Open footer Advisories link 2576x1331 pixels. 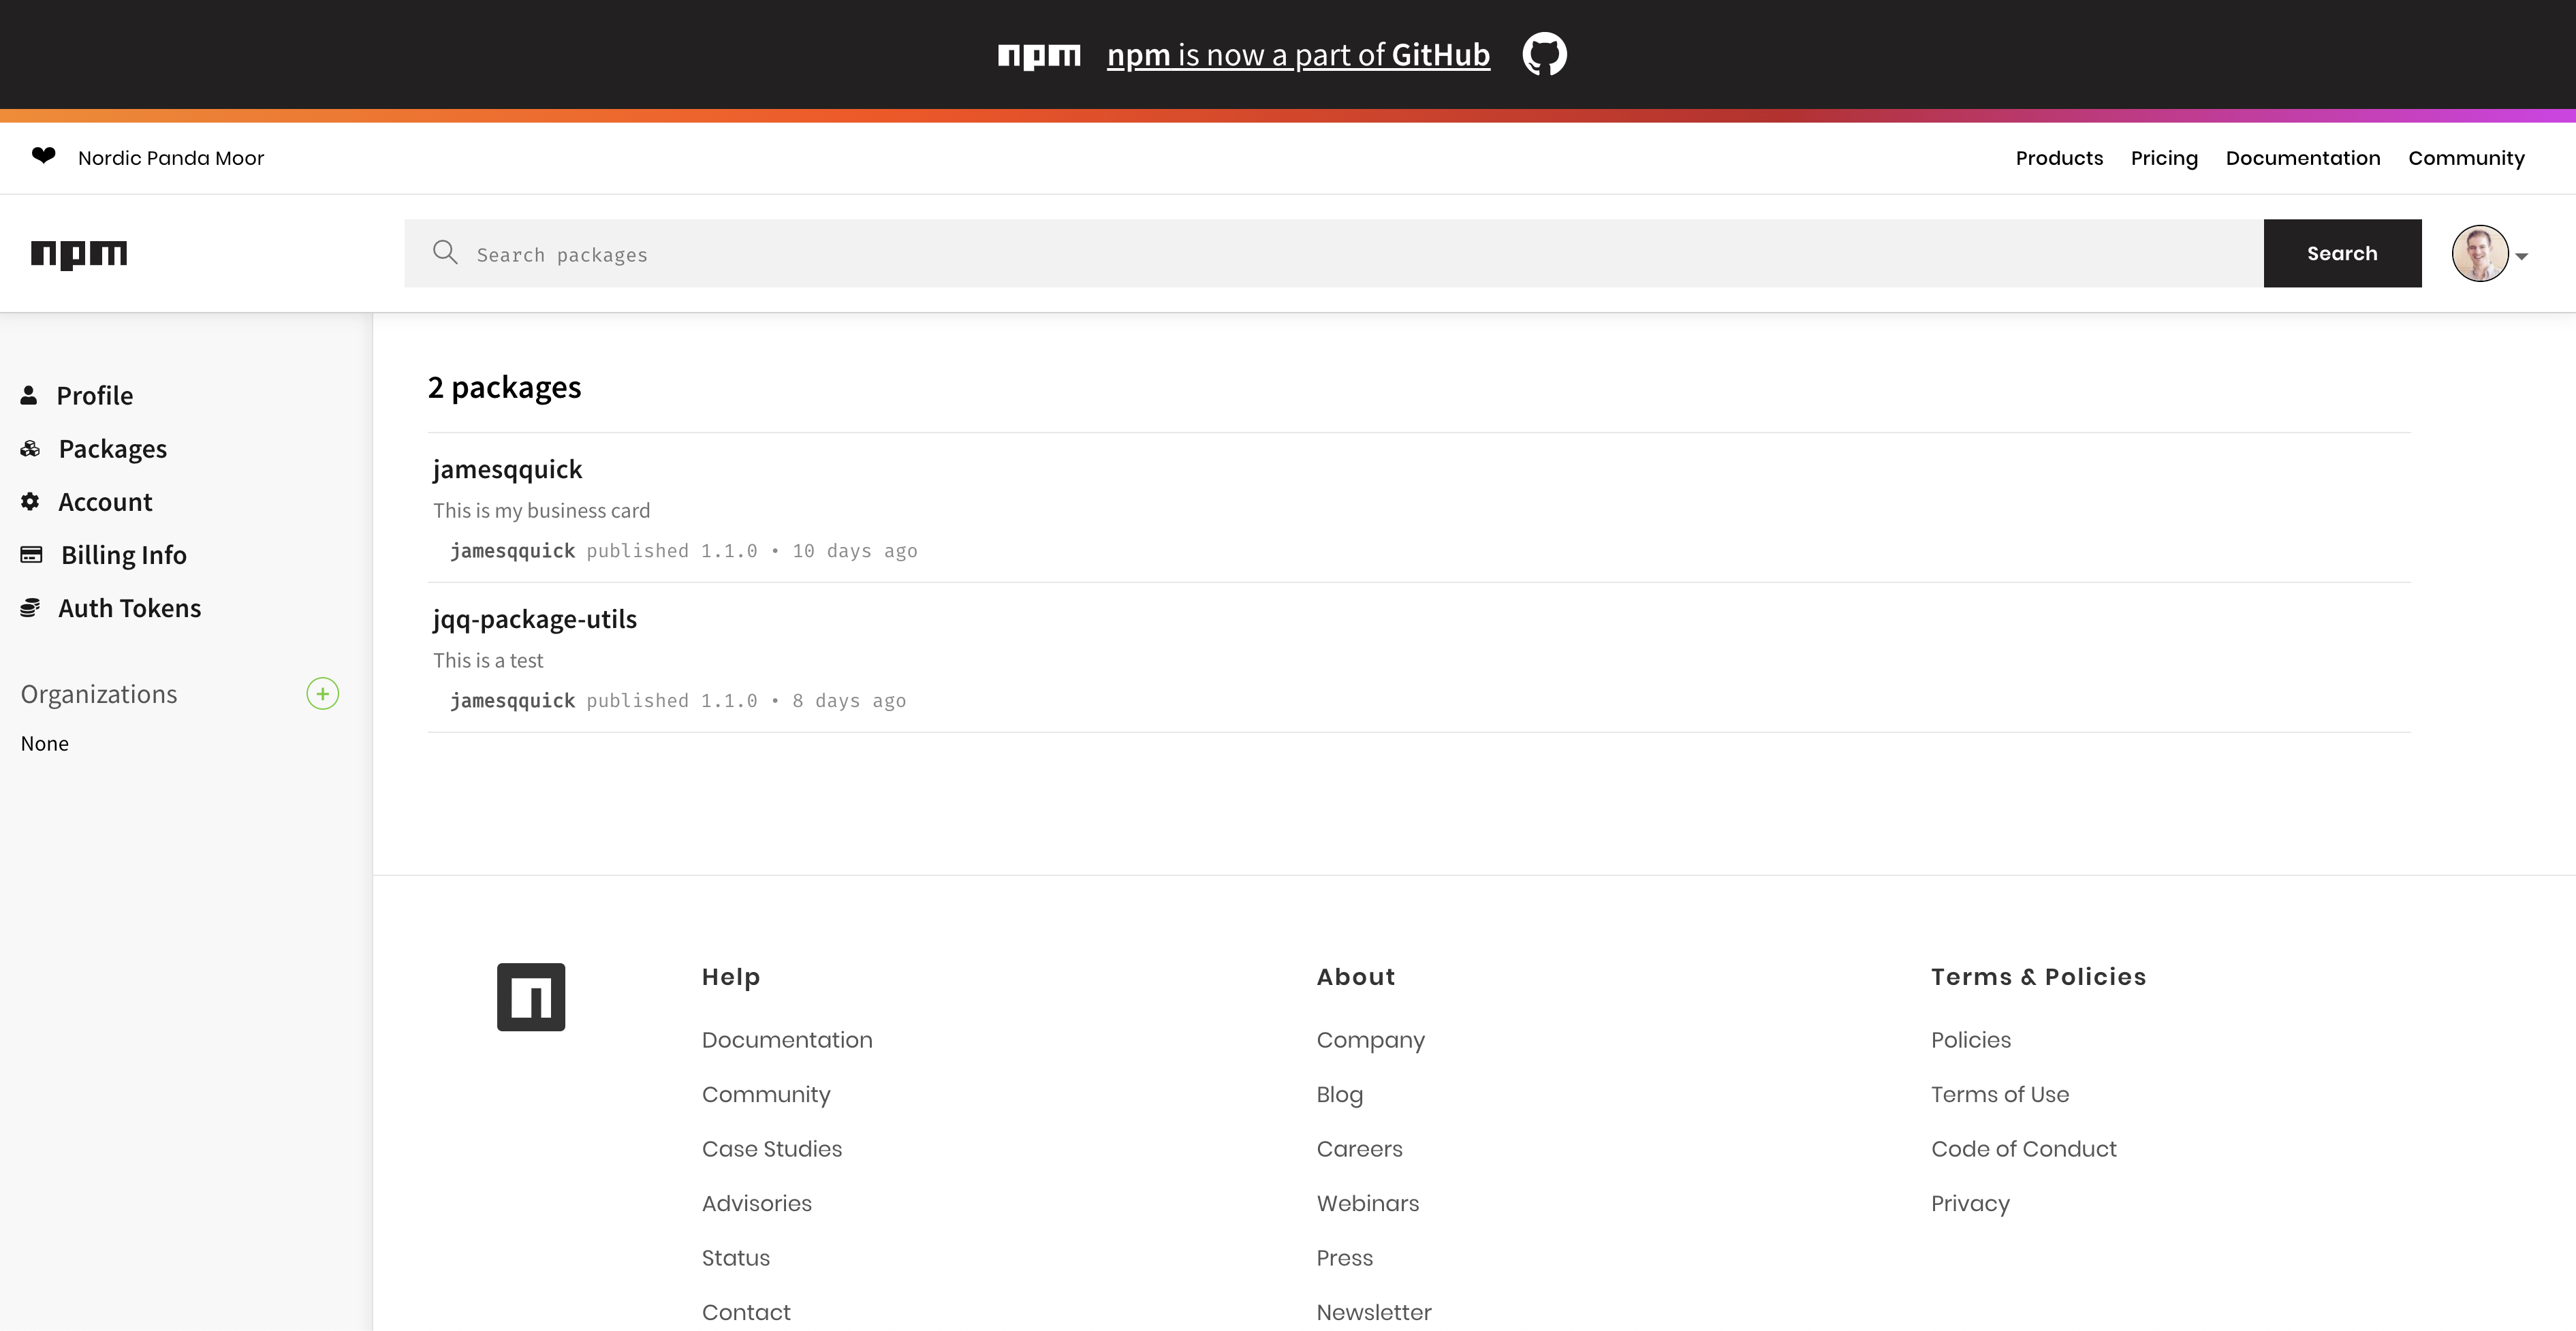[x=757, y=1203]
